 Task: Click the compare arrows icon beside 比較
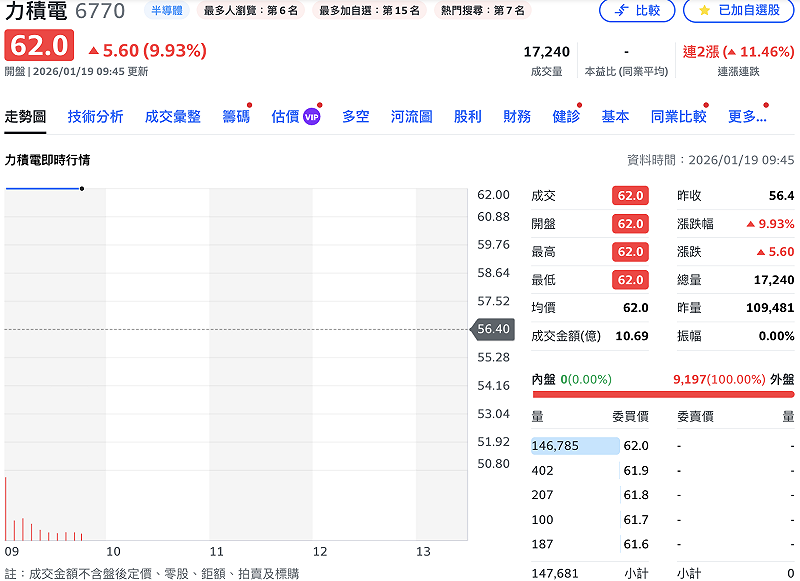[x=622, y=11]
